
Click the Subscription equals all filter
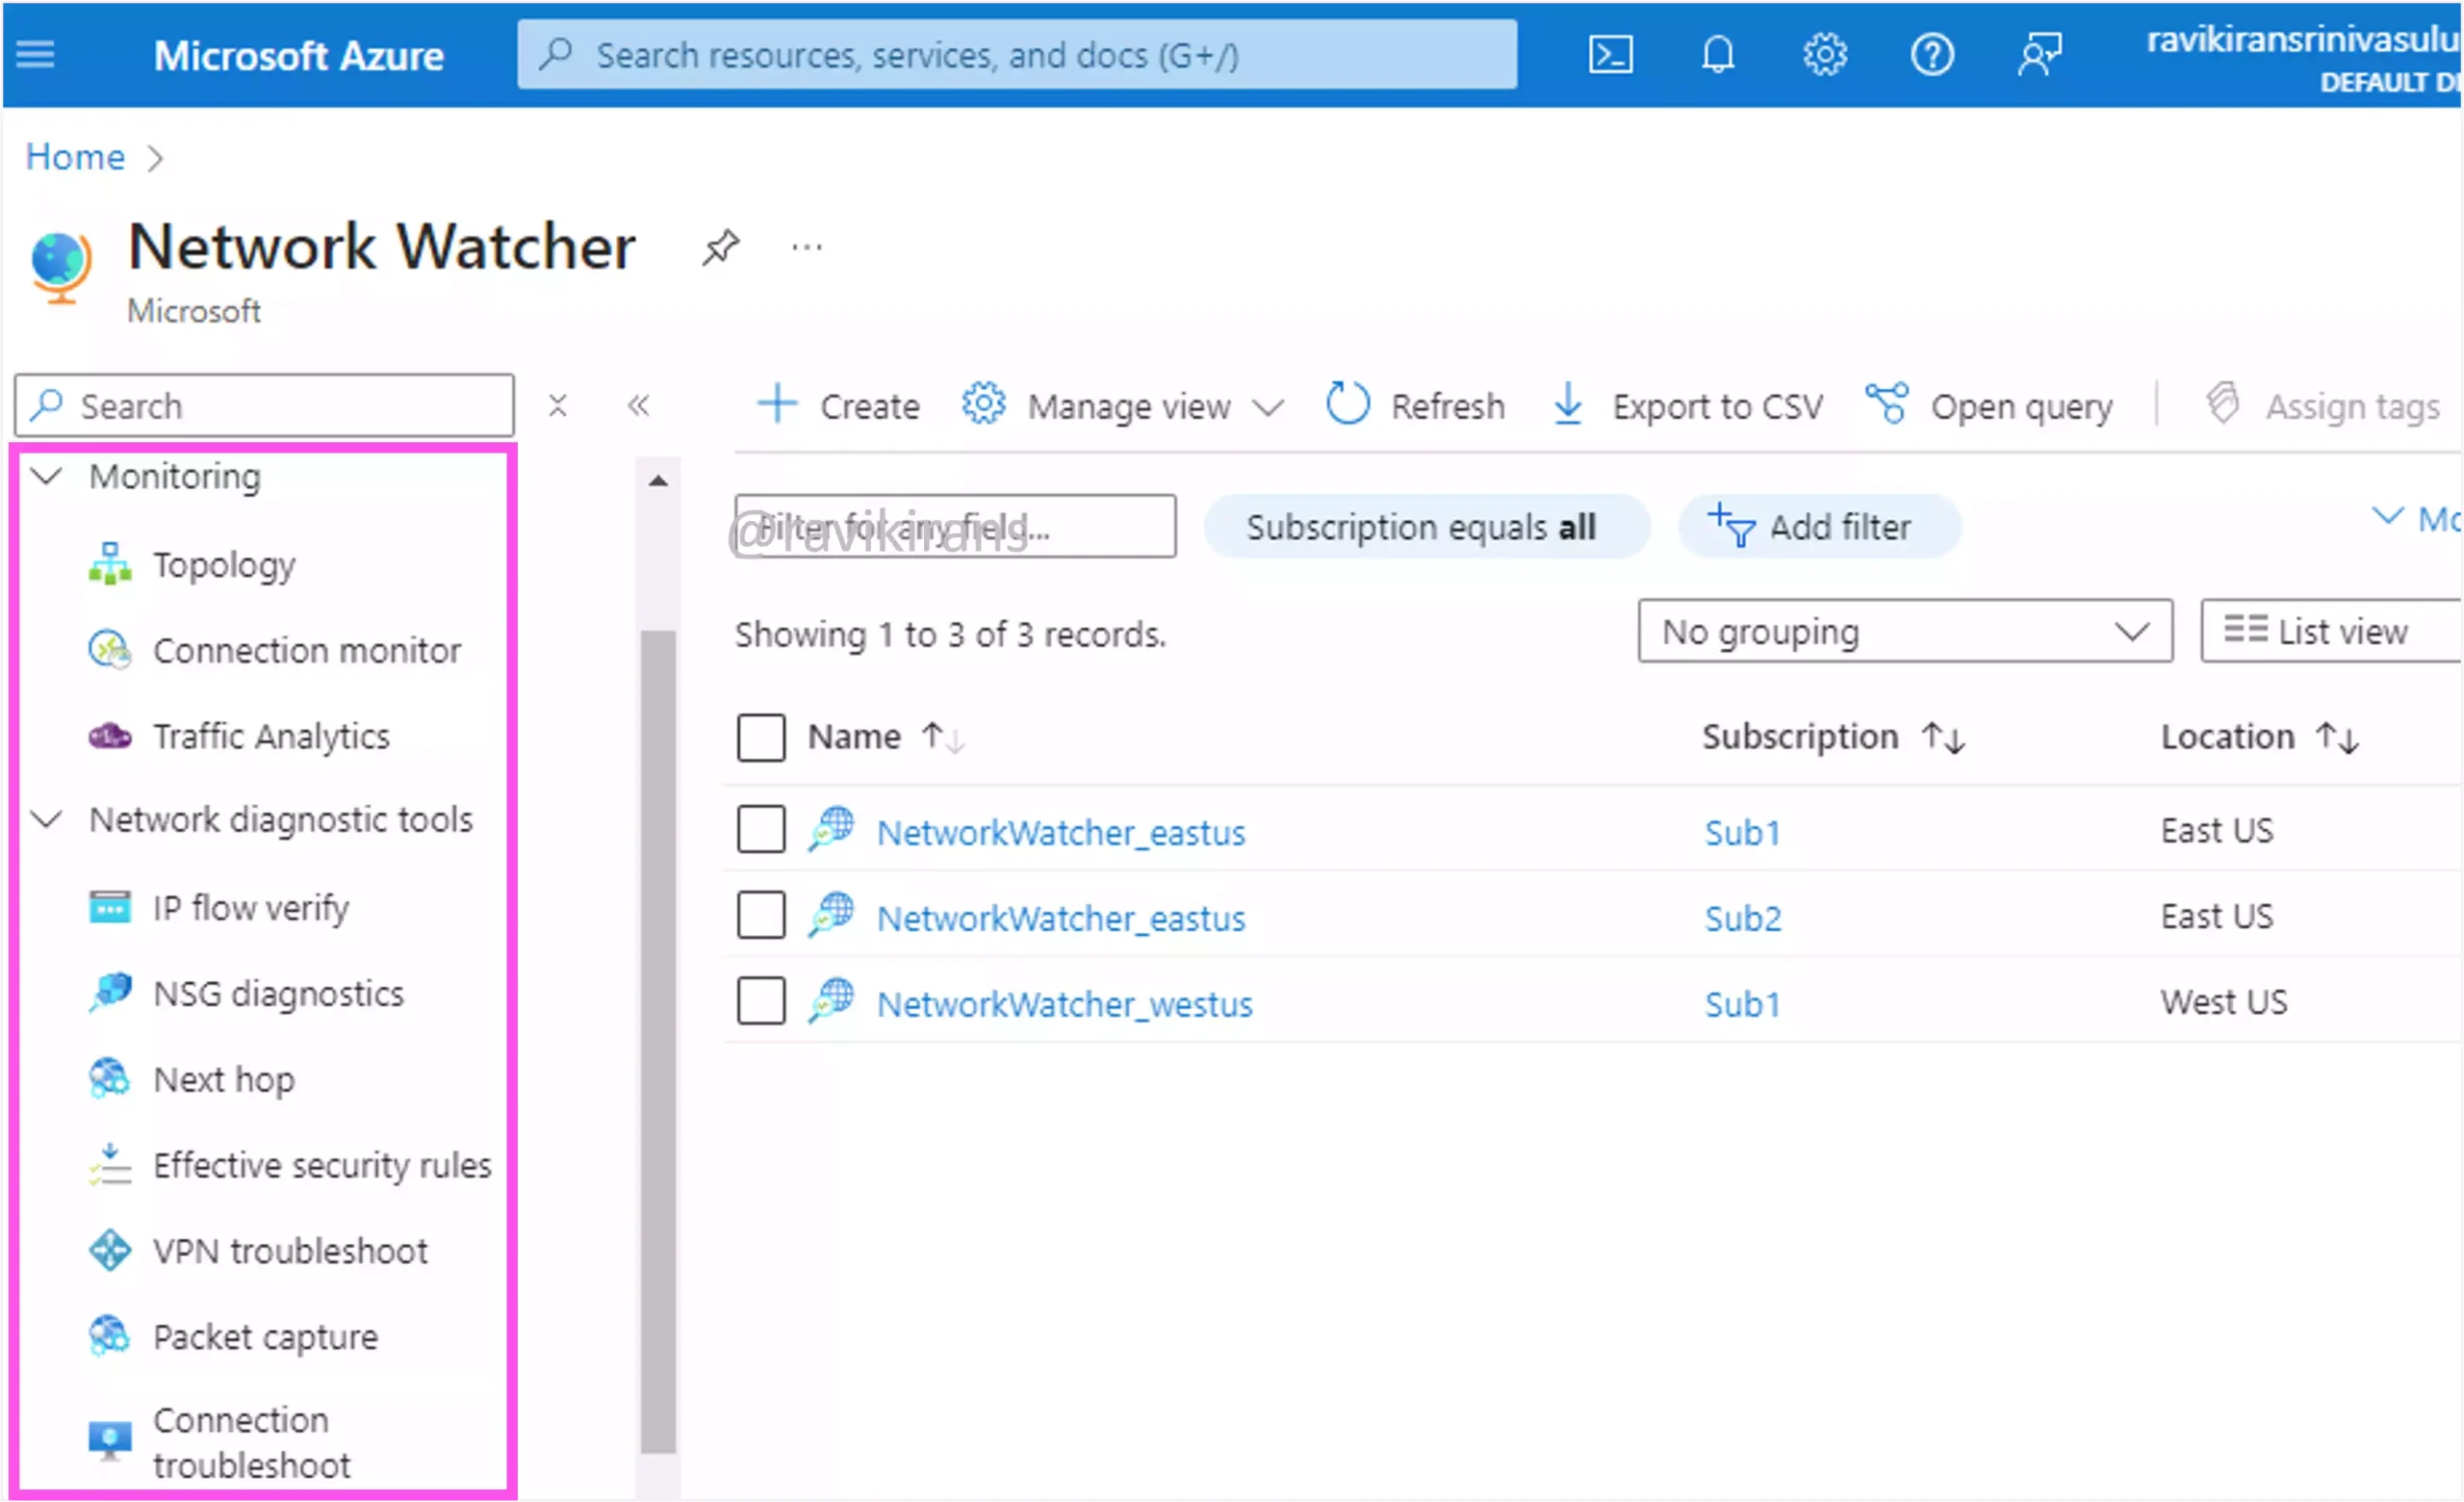(x=1425, y=526)
